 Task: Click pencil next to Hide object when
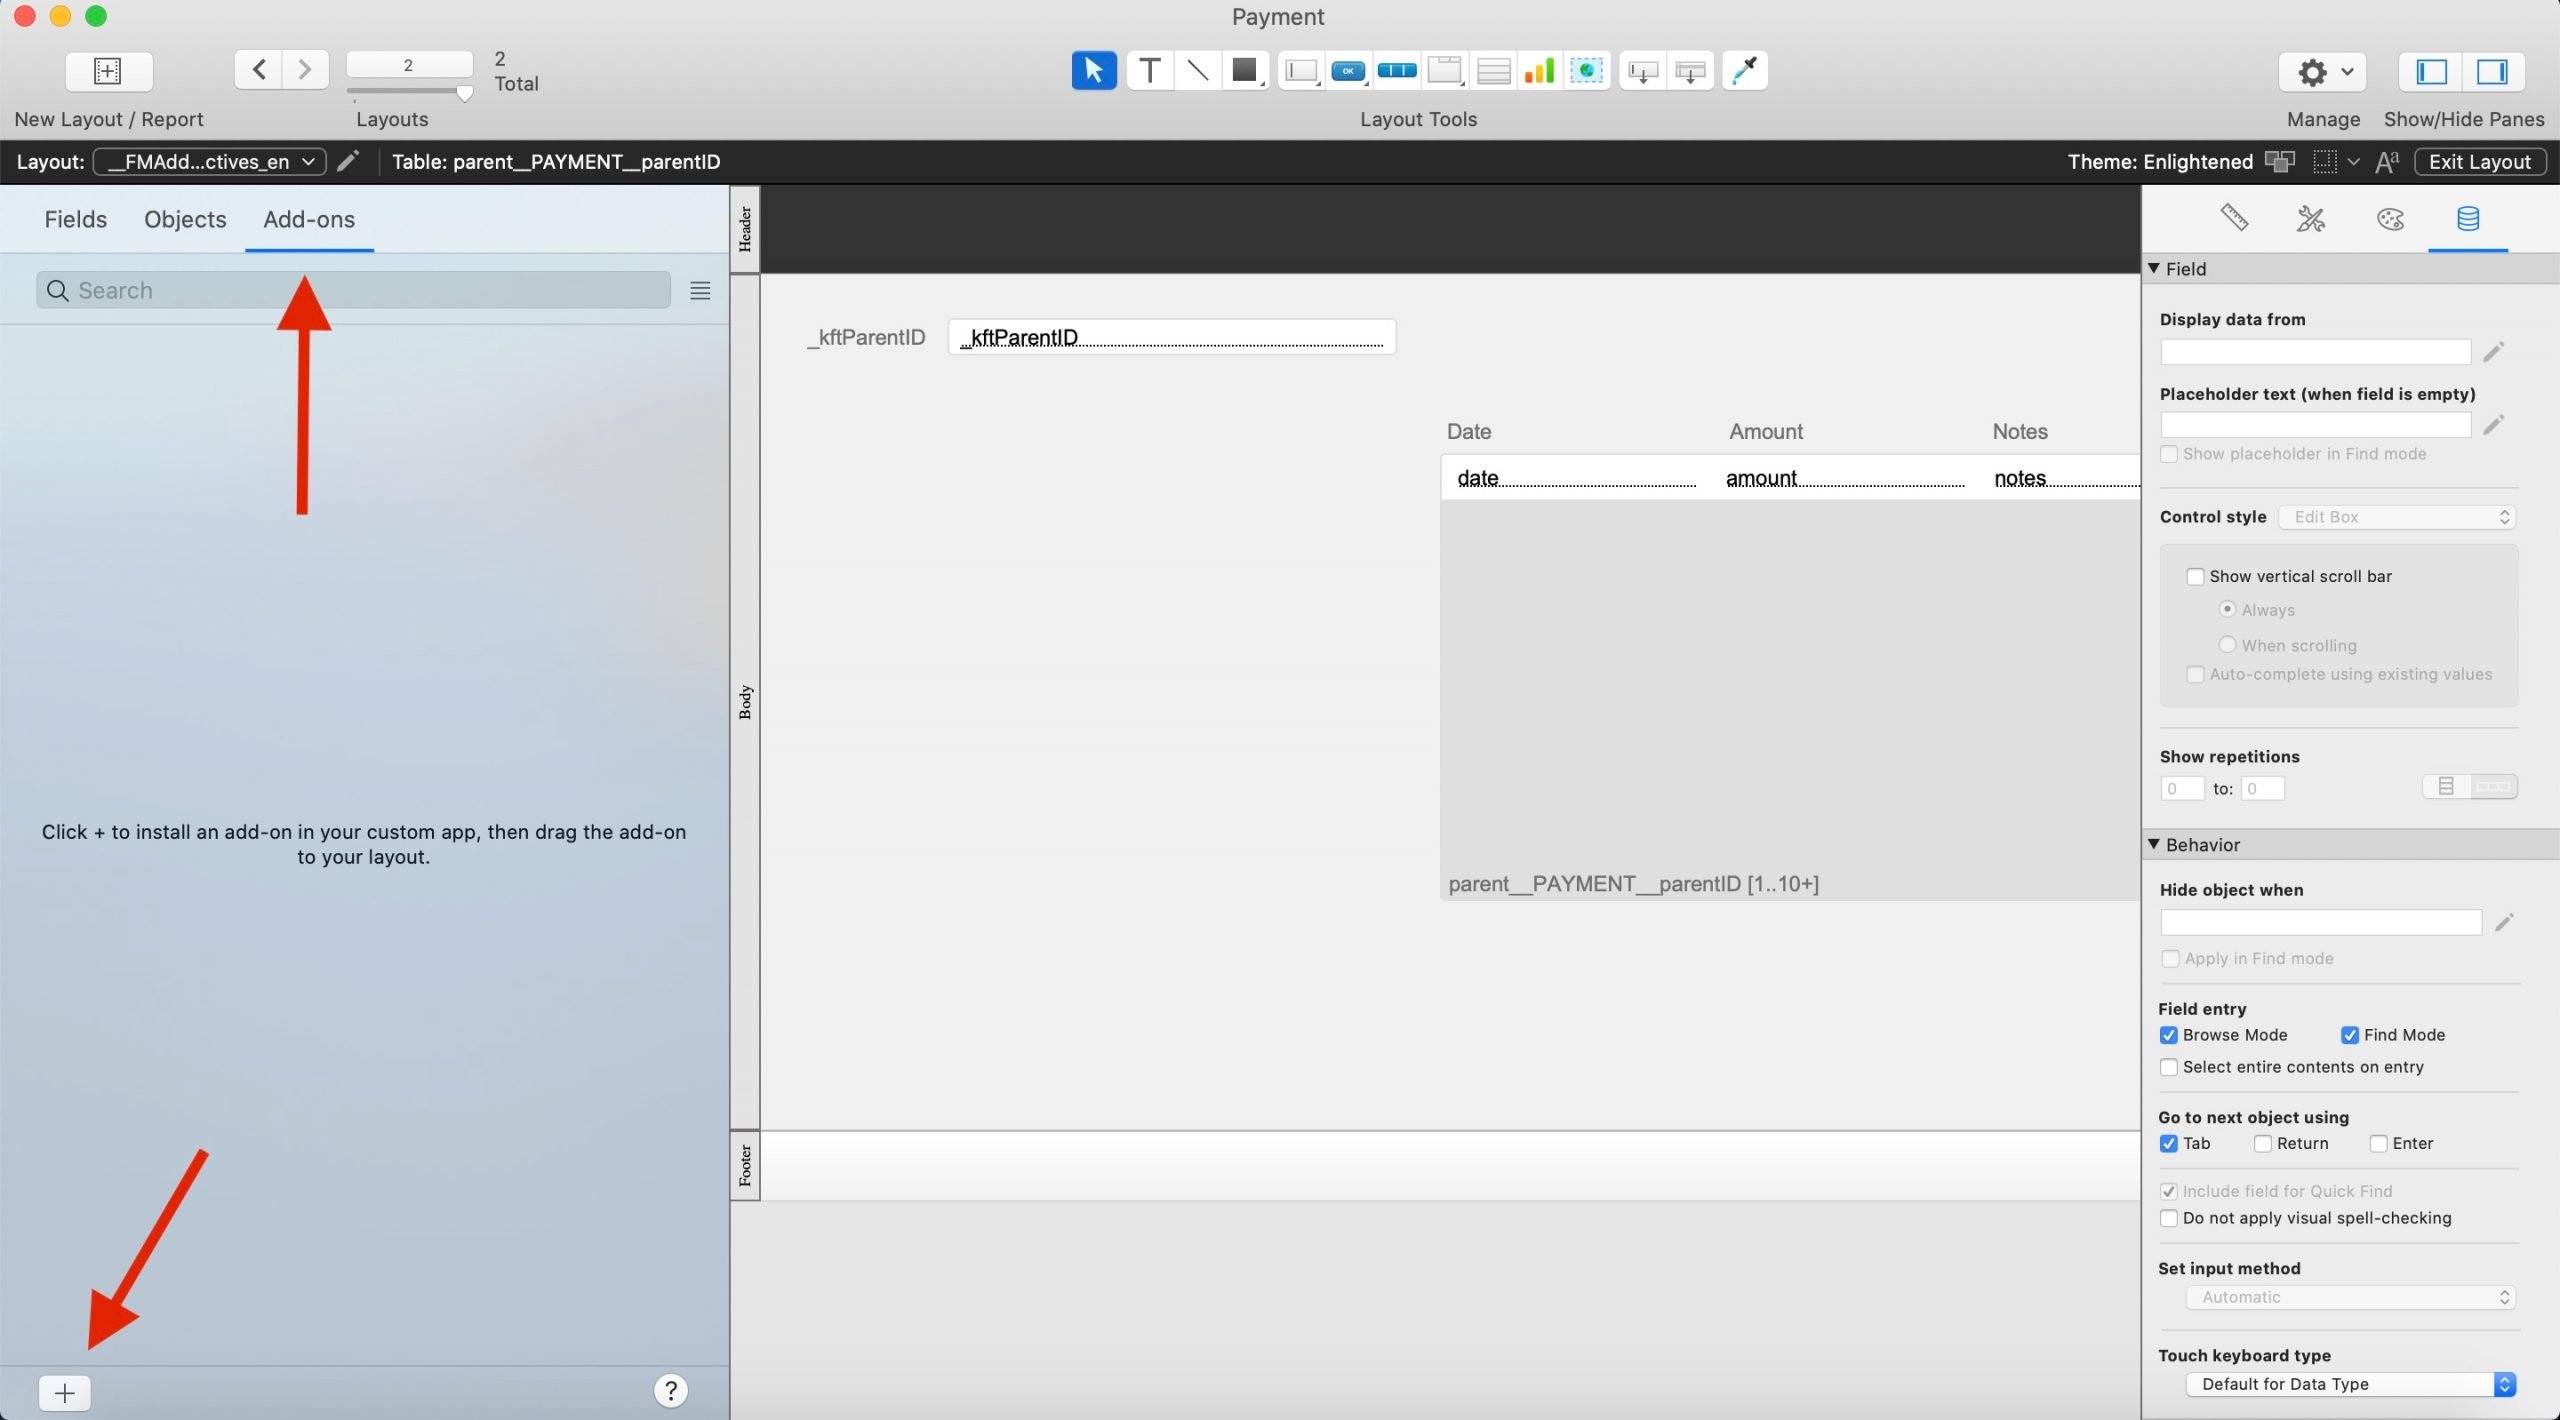(2504, 922)
